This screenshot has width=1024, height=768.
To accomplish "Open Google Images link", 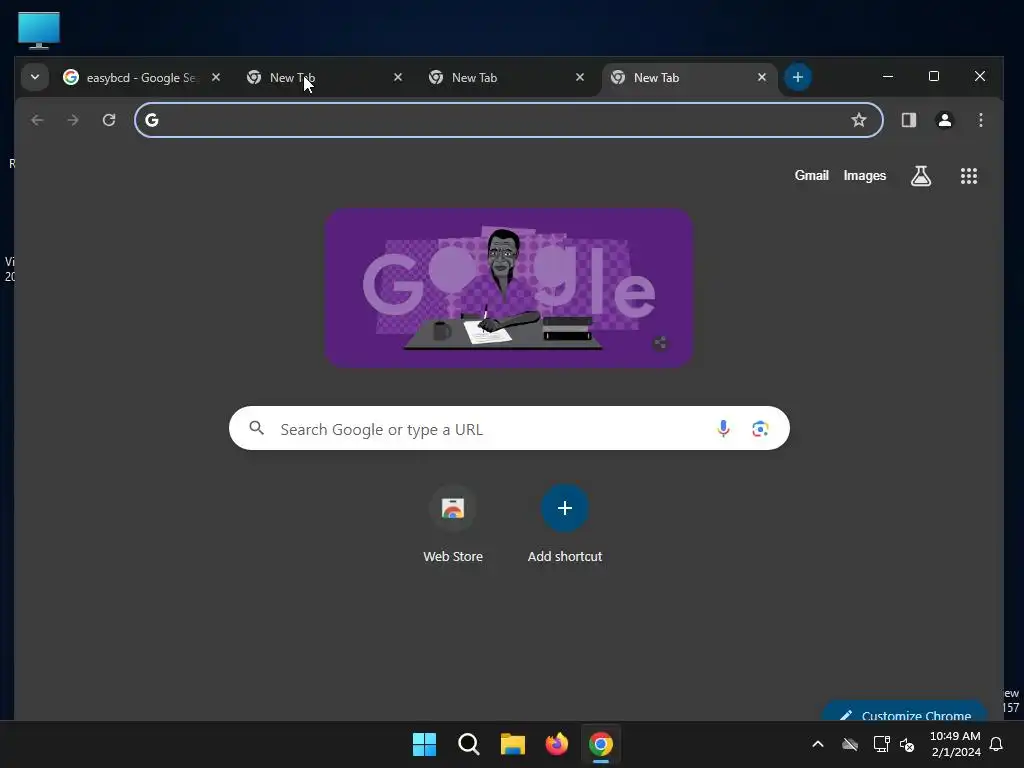I will [x=865, y=176].
